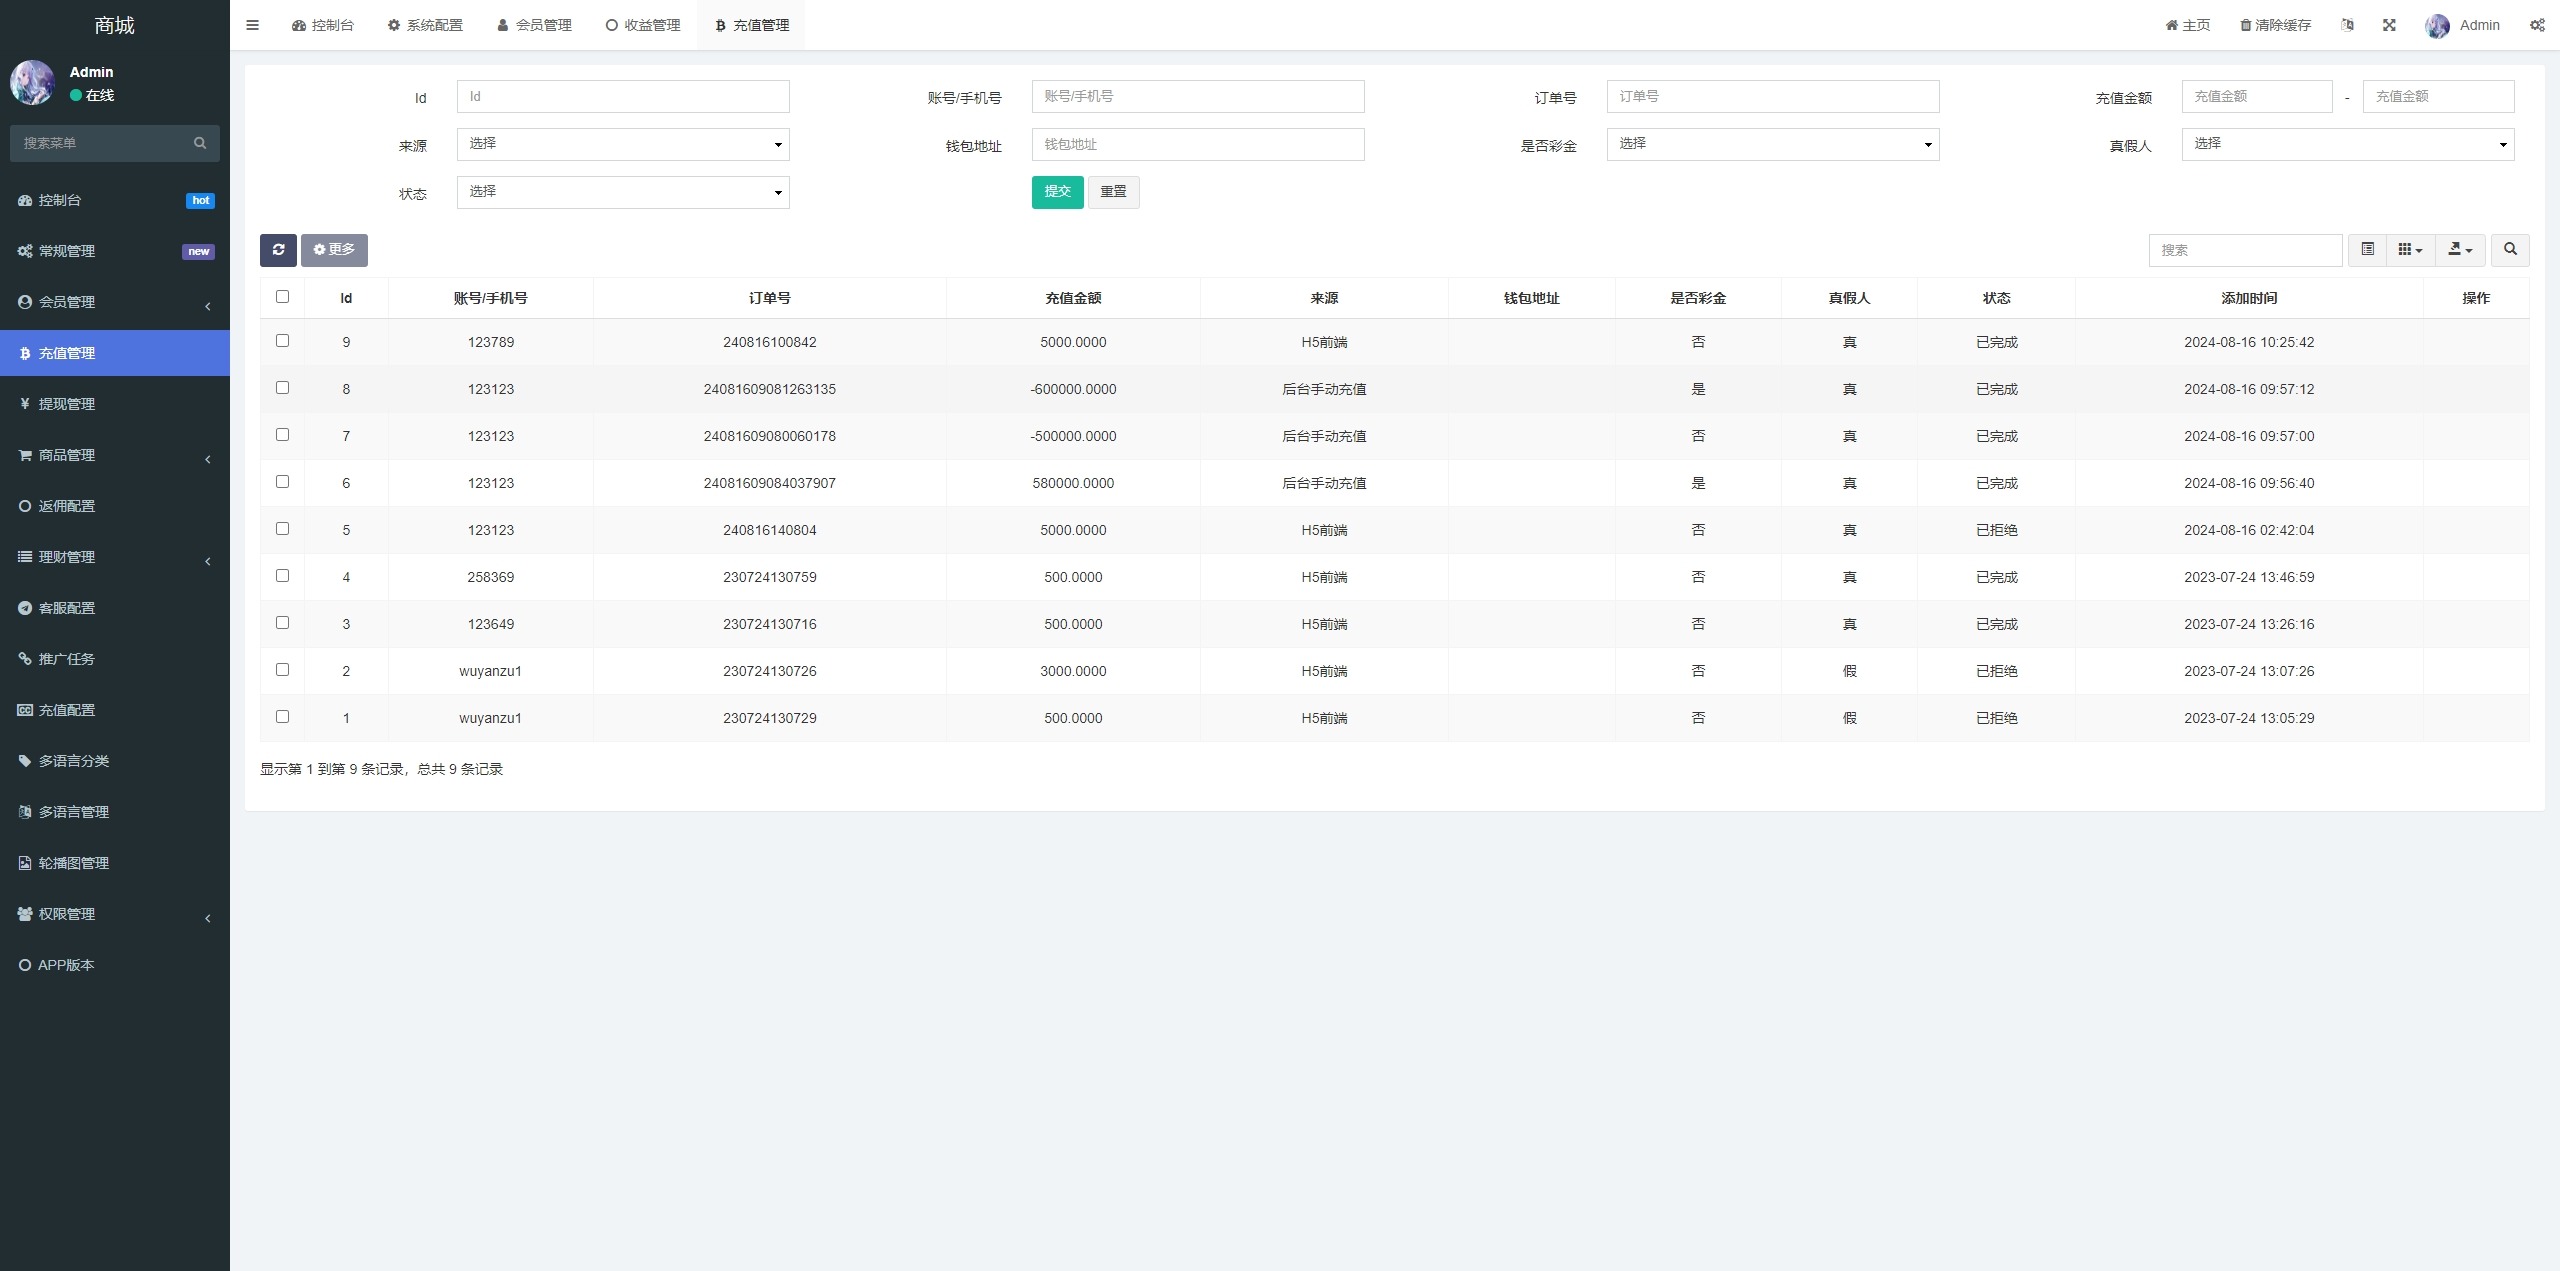Screen dimensions: 2560x1271
Task: Expand 权限管理 submenu in sidebar
Action: (x=115, y=914)
